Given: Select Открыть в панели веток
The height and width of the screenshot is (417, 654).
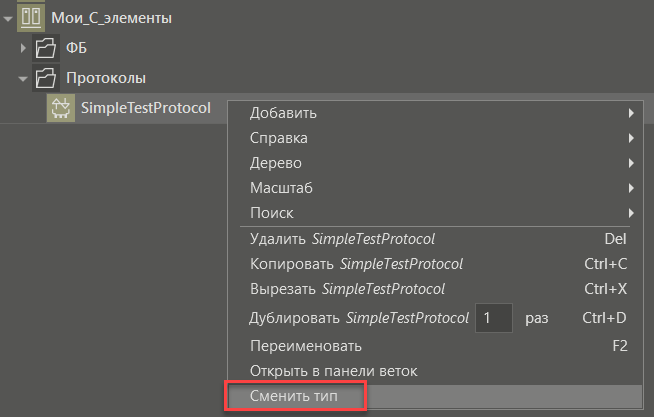Looking at the screenshot, I should (x=435, y=371).
